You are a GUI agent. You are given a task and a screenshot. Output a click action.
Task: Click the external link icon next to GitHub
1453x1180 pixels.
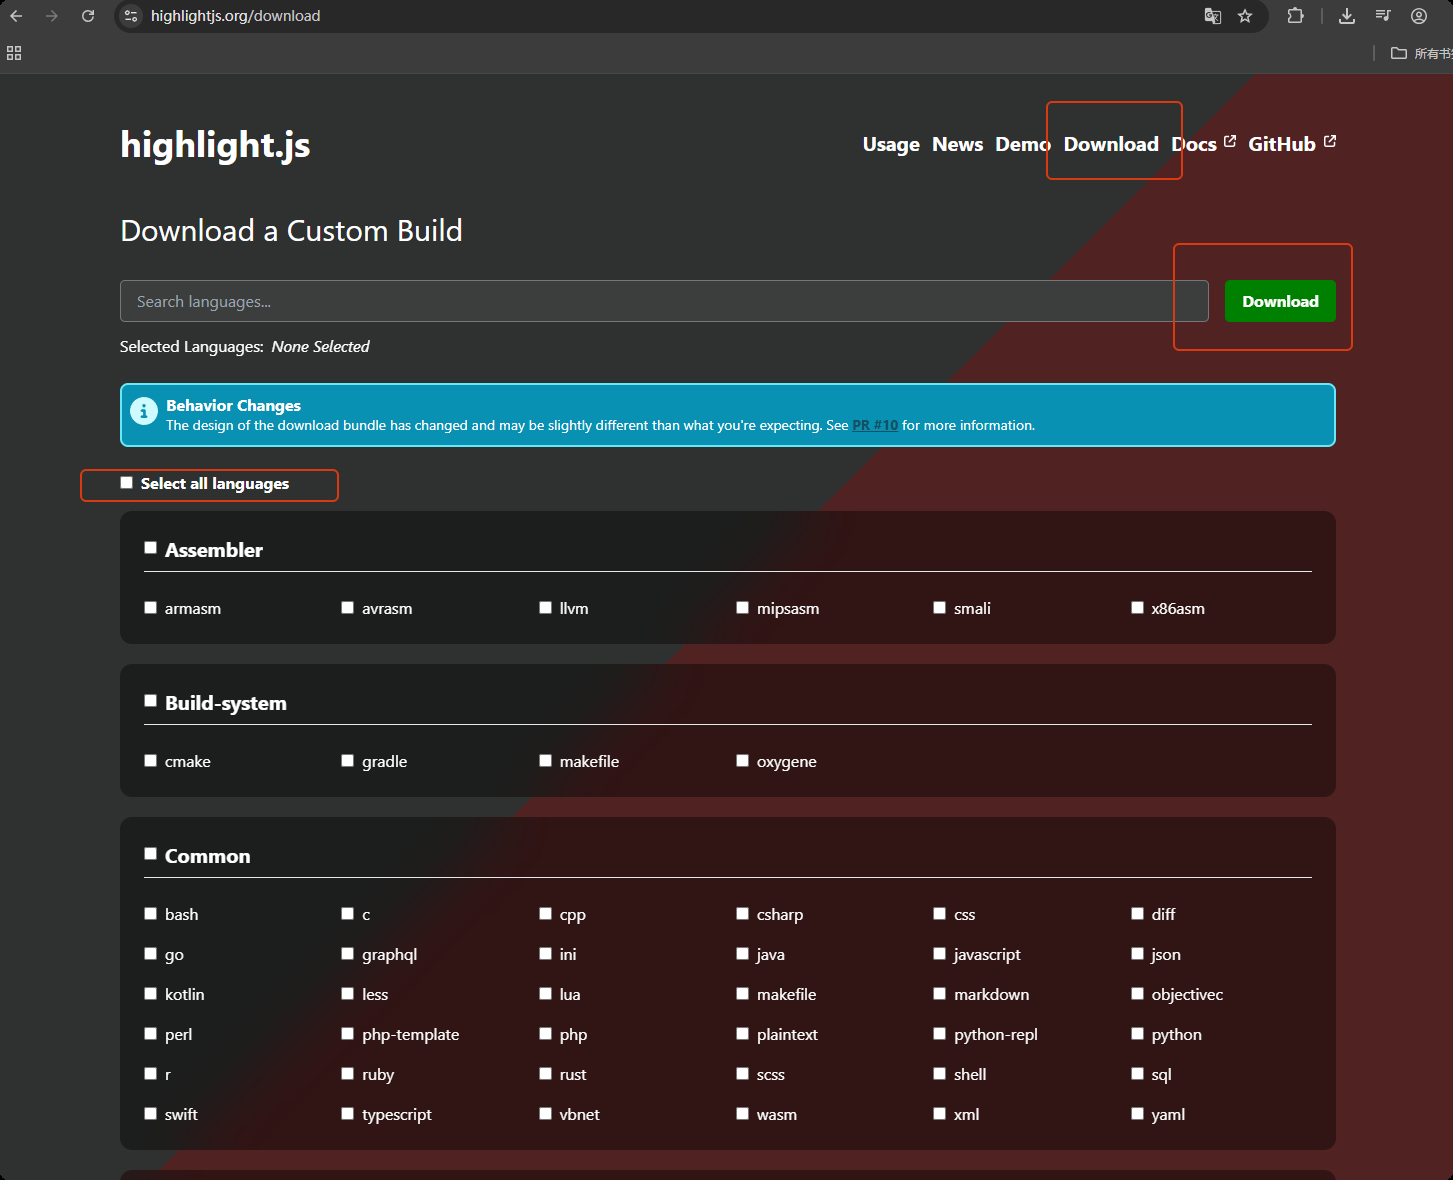(1330, 141)
